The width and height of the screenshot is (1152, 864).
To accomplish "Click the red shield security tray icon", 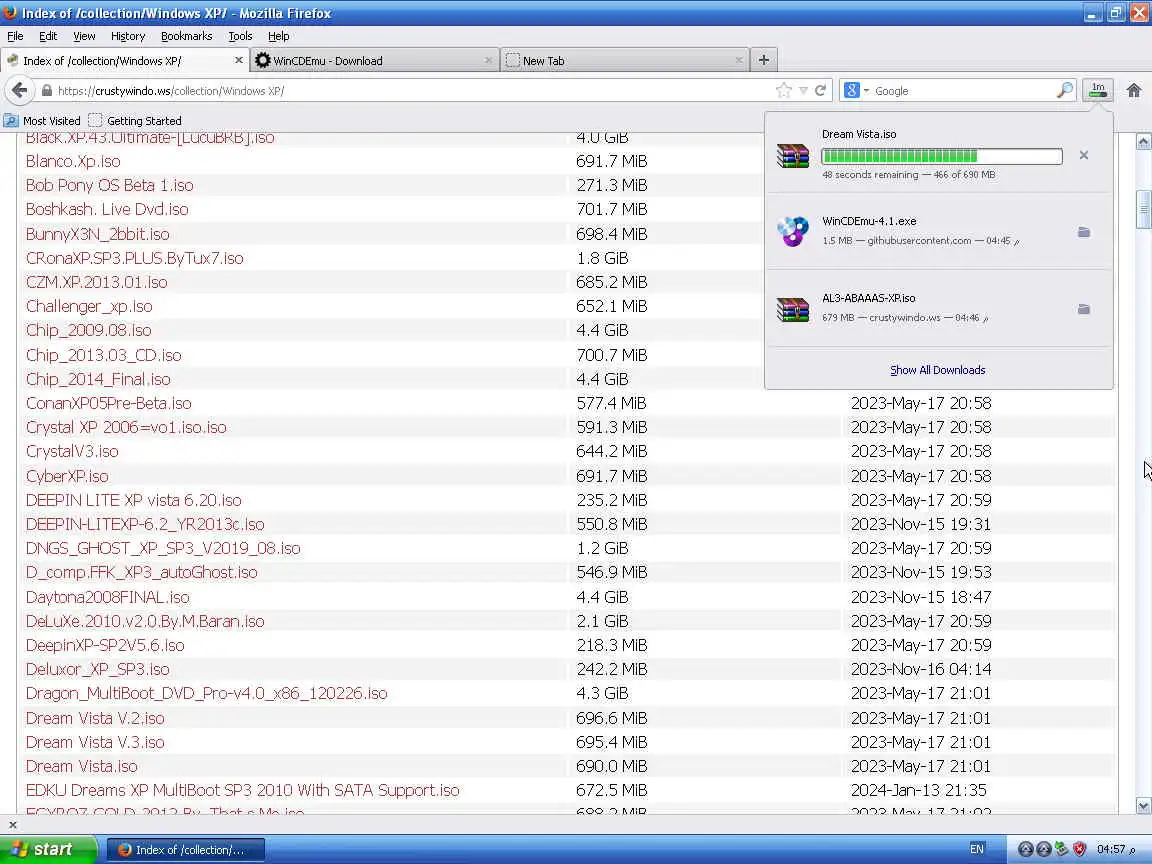I will [x=1079, y=849].
